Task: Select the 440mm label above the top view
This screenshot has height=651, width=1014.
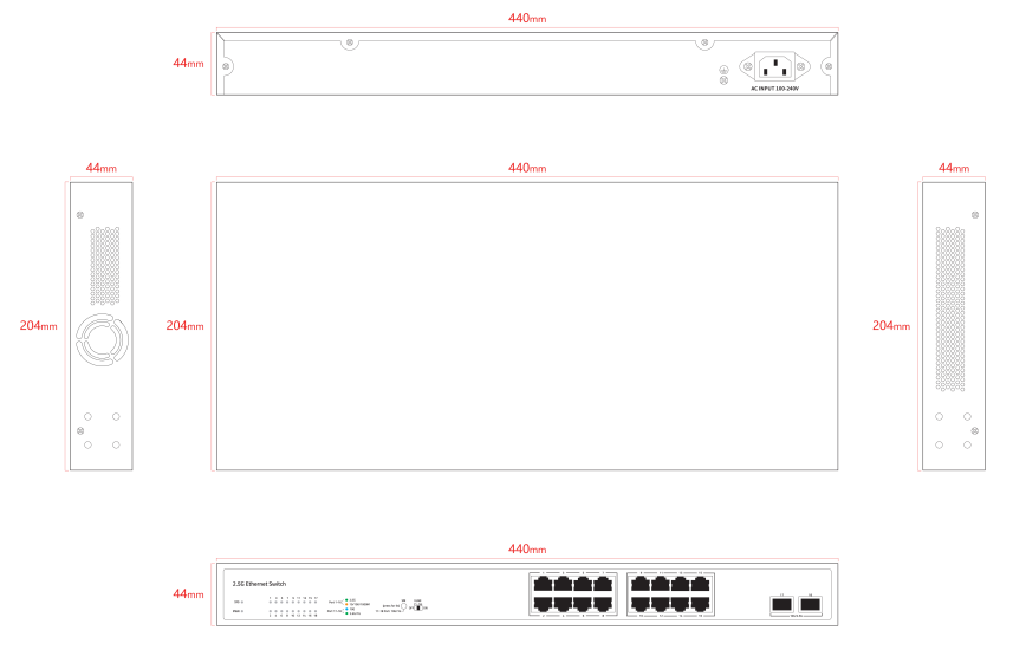Action: point(527,168)
